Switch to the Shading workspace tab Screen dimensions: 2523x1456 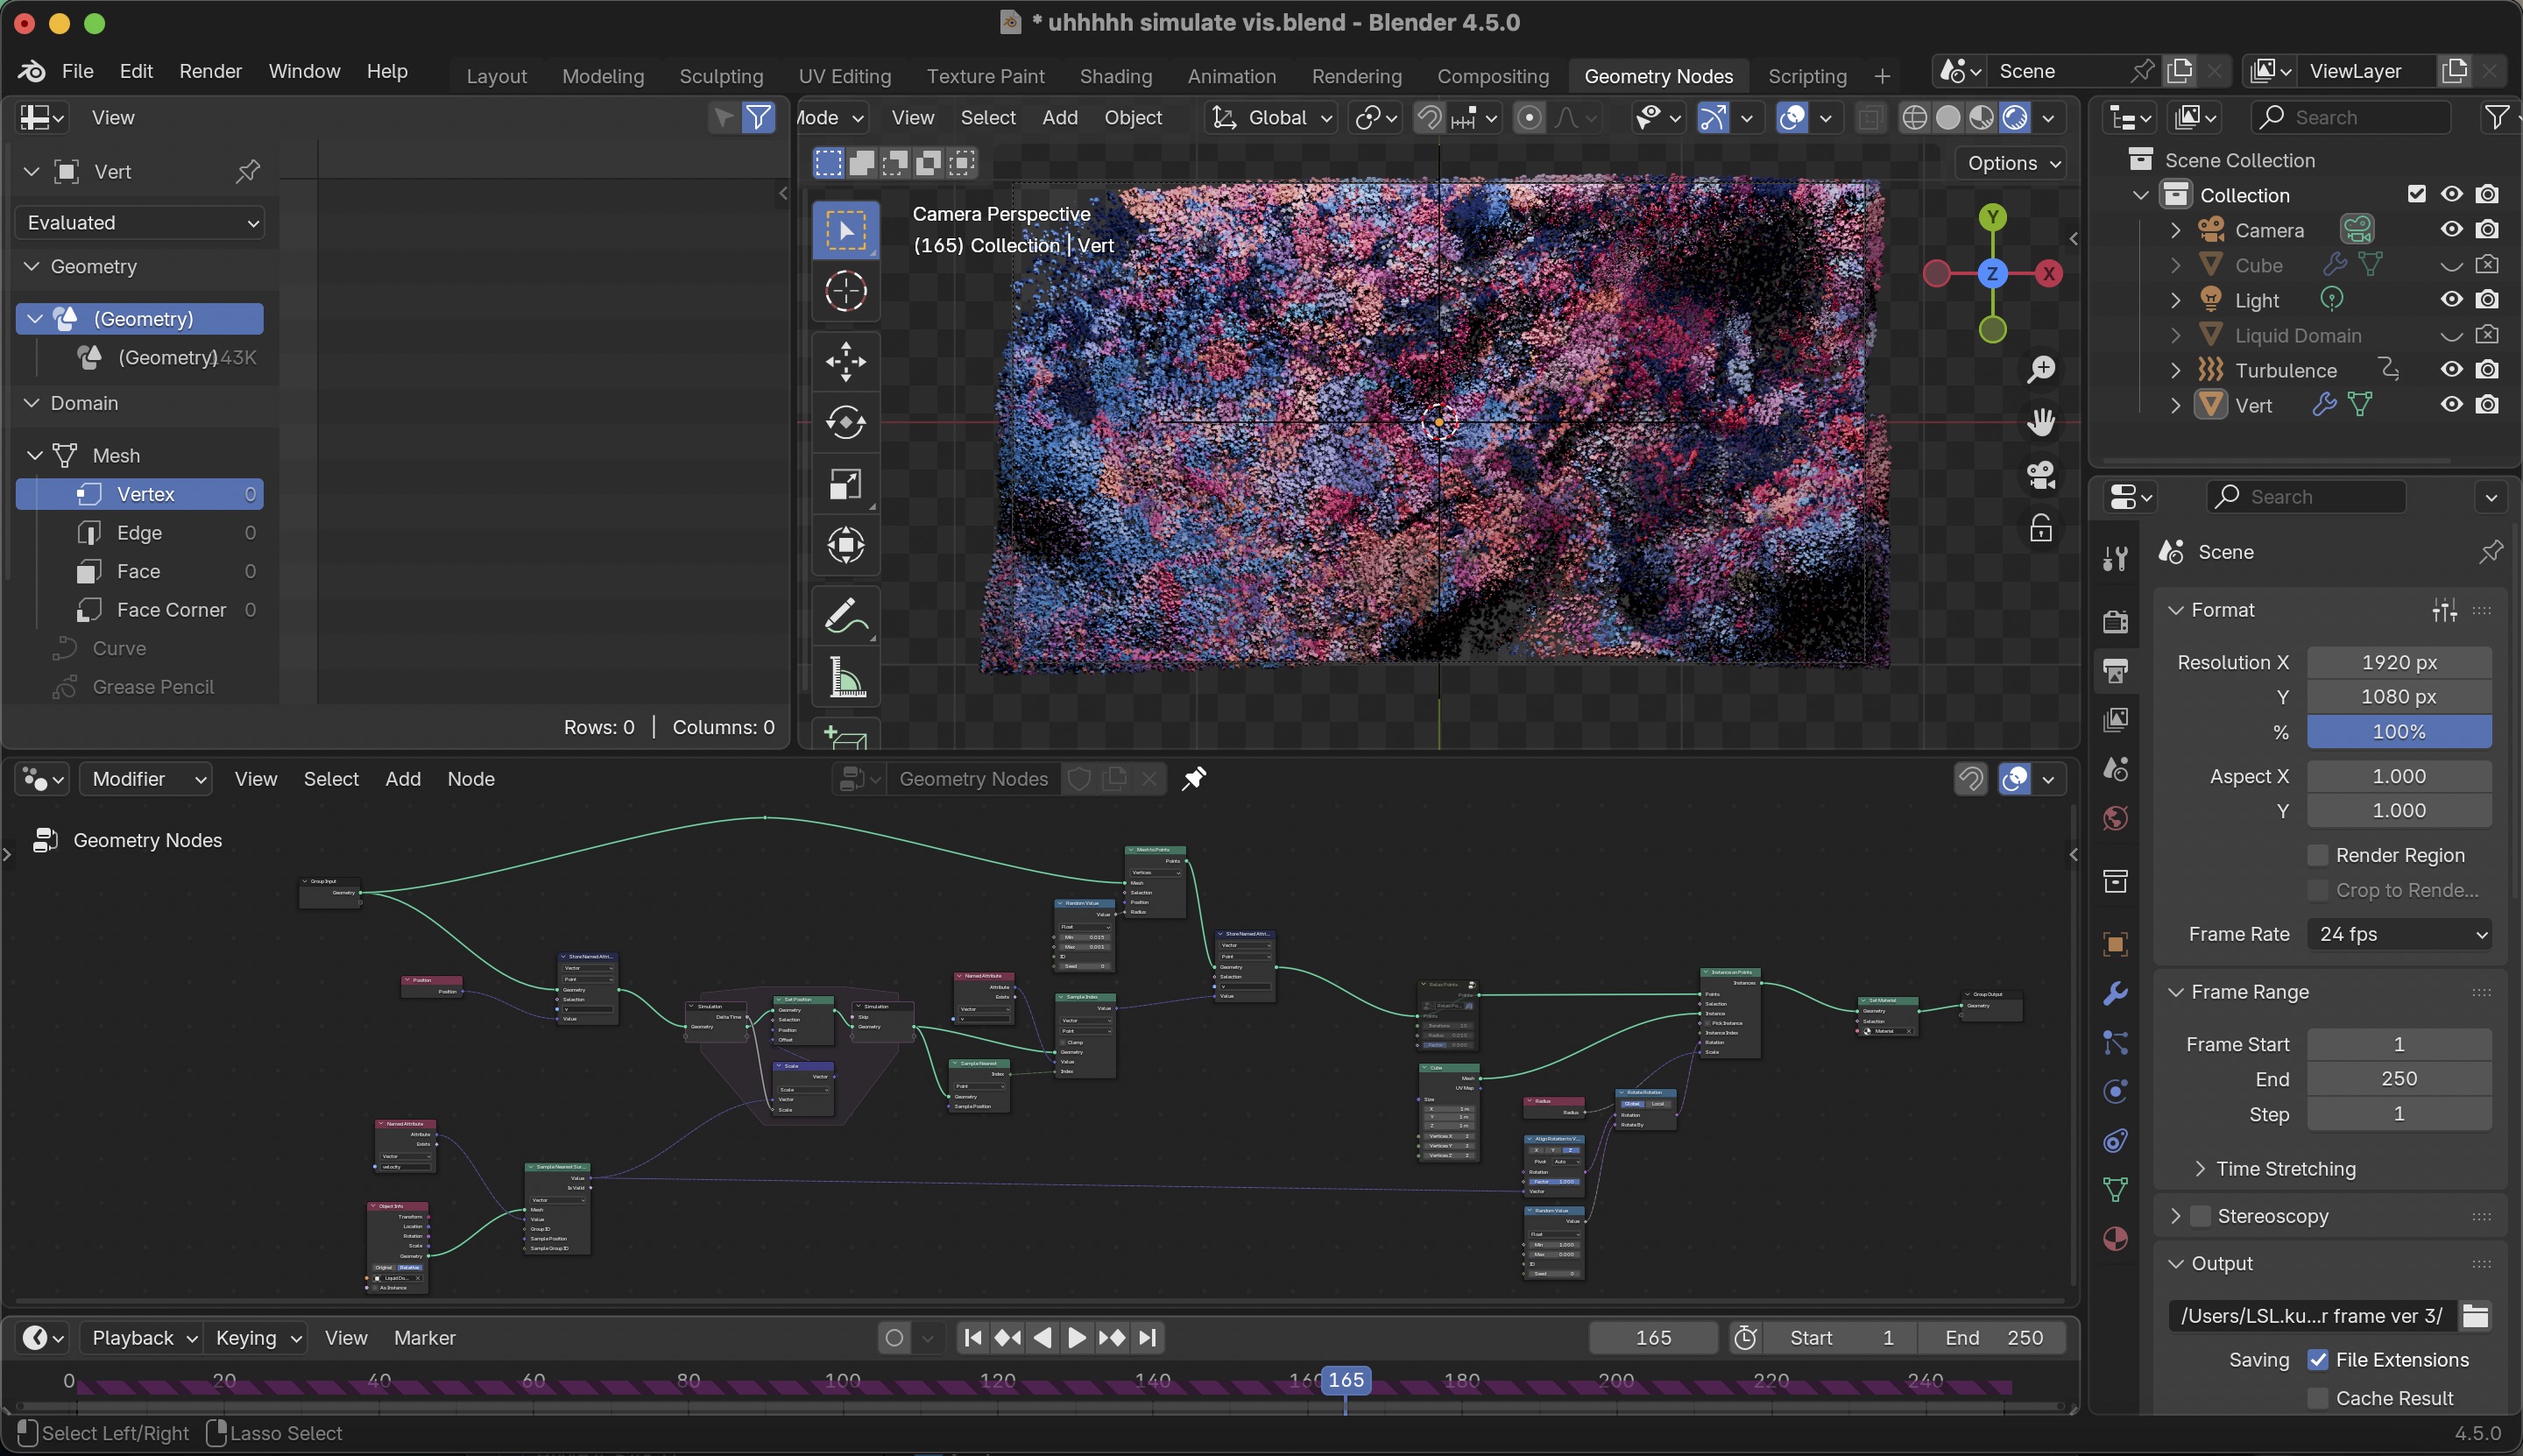1115,76
